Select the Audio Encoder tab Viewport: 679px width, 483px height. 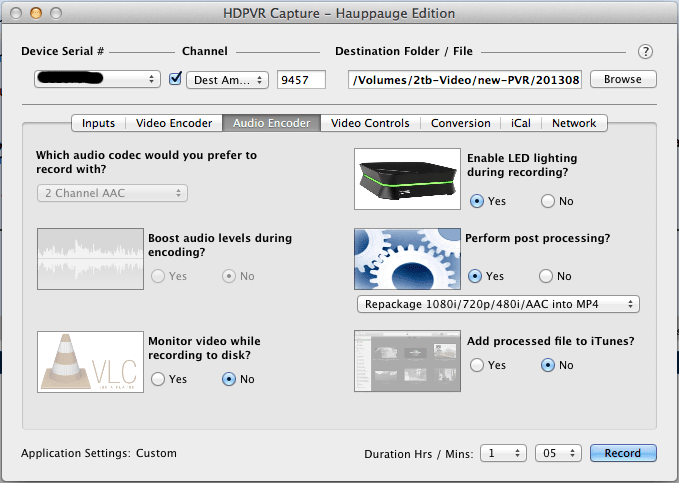[x=272, y=123]
